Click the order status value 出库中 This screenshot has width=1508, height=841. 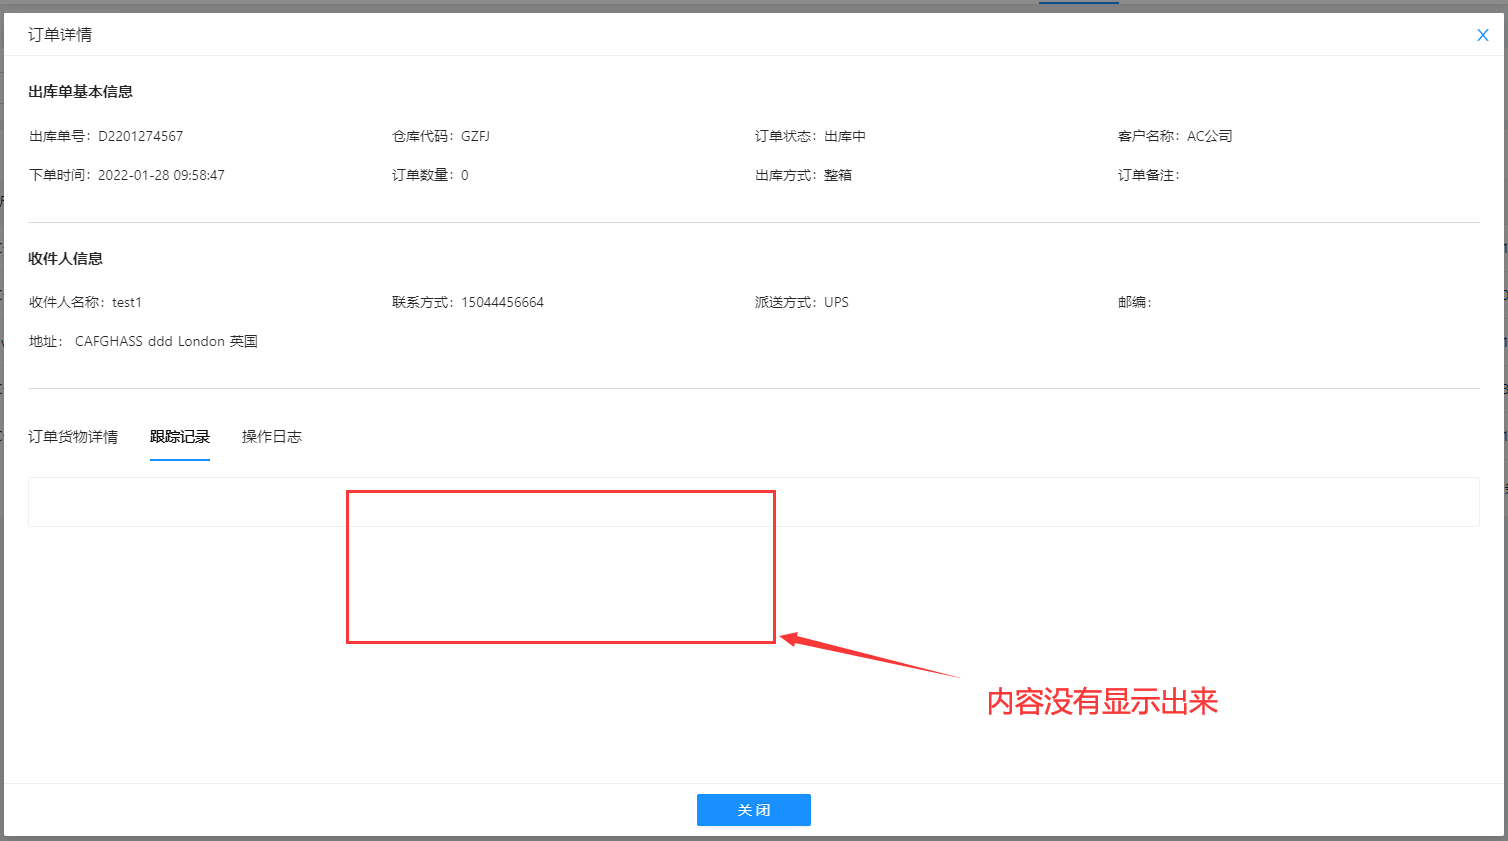coord(845,136)
